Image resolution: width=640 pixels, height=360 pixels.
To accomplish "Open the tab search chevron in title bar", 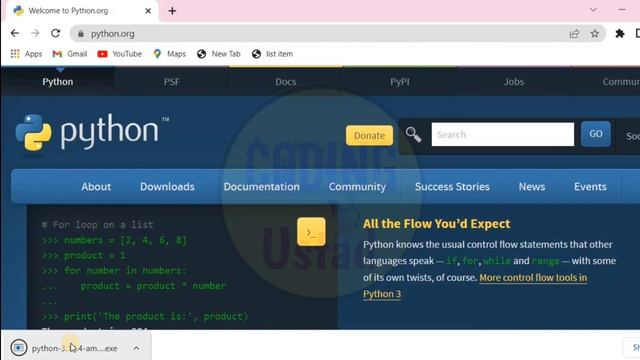I will 593,10.
